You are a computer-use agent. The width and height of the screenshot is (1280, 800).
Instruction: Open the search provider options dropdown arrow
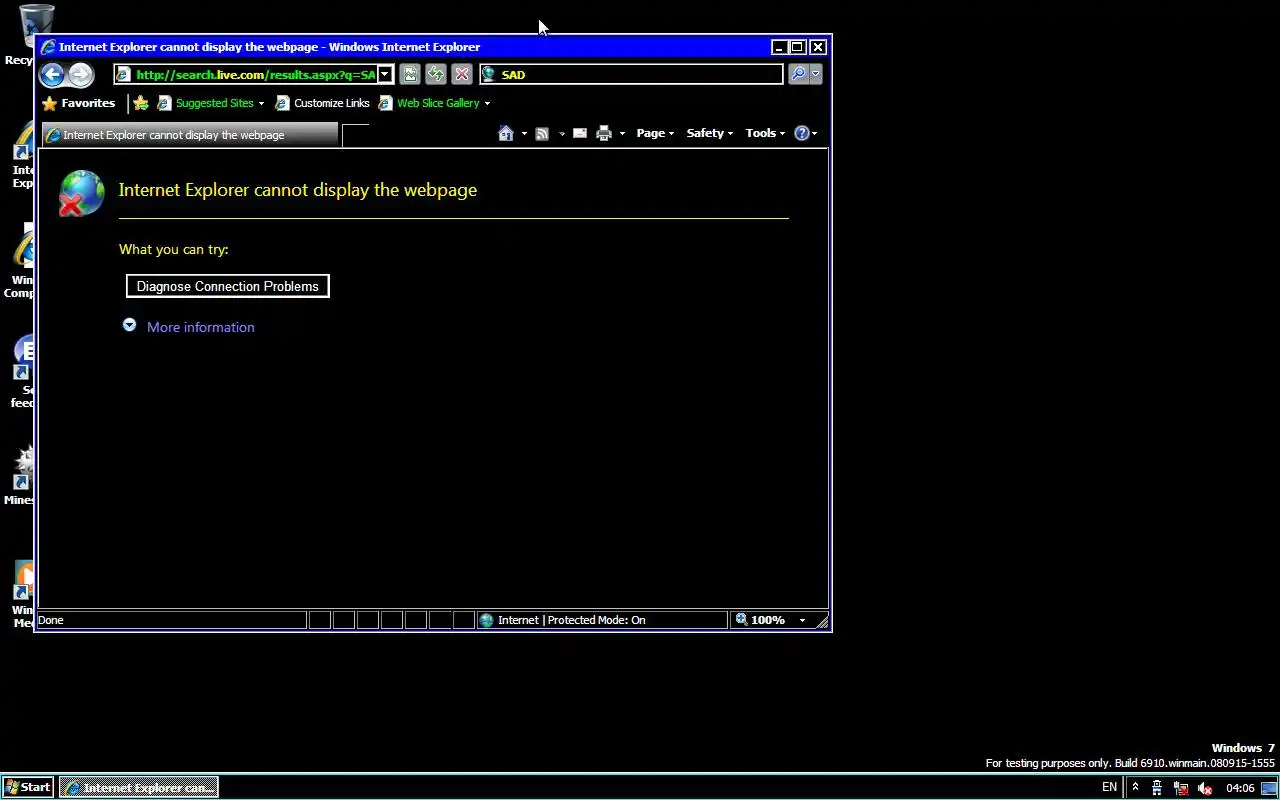tap(815, 74)
